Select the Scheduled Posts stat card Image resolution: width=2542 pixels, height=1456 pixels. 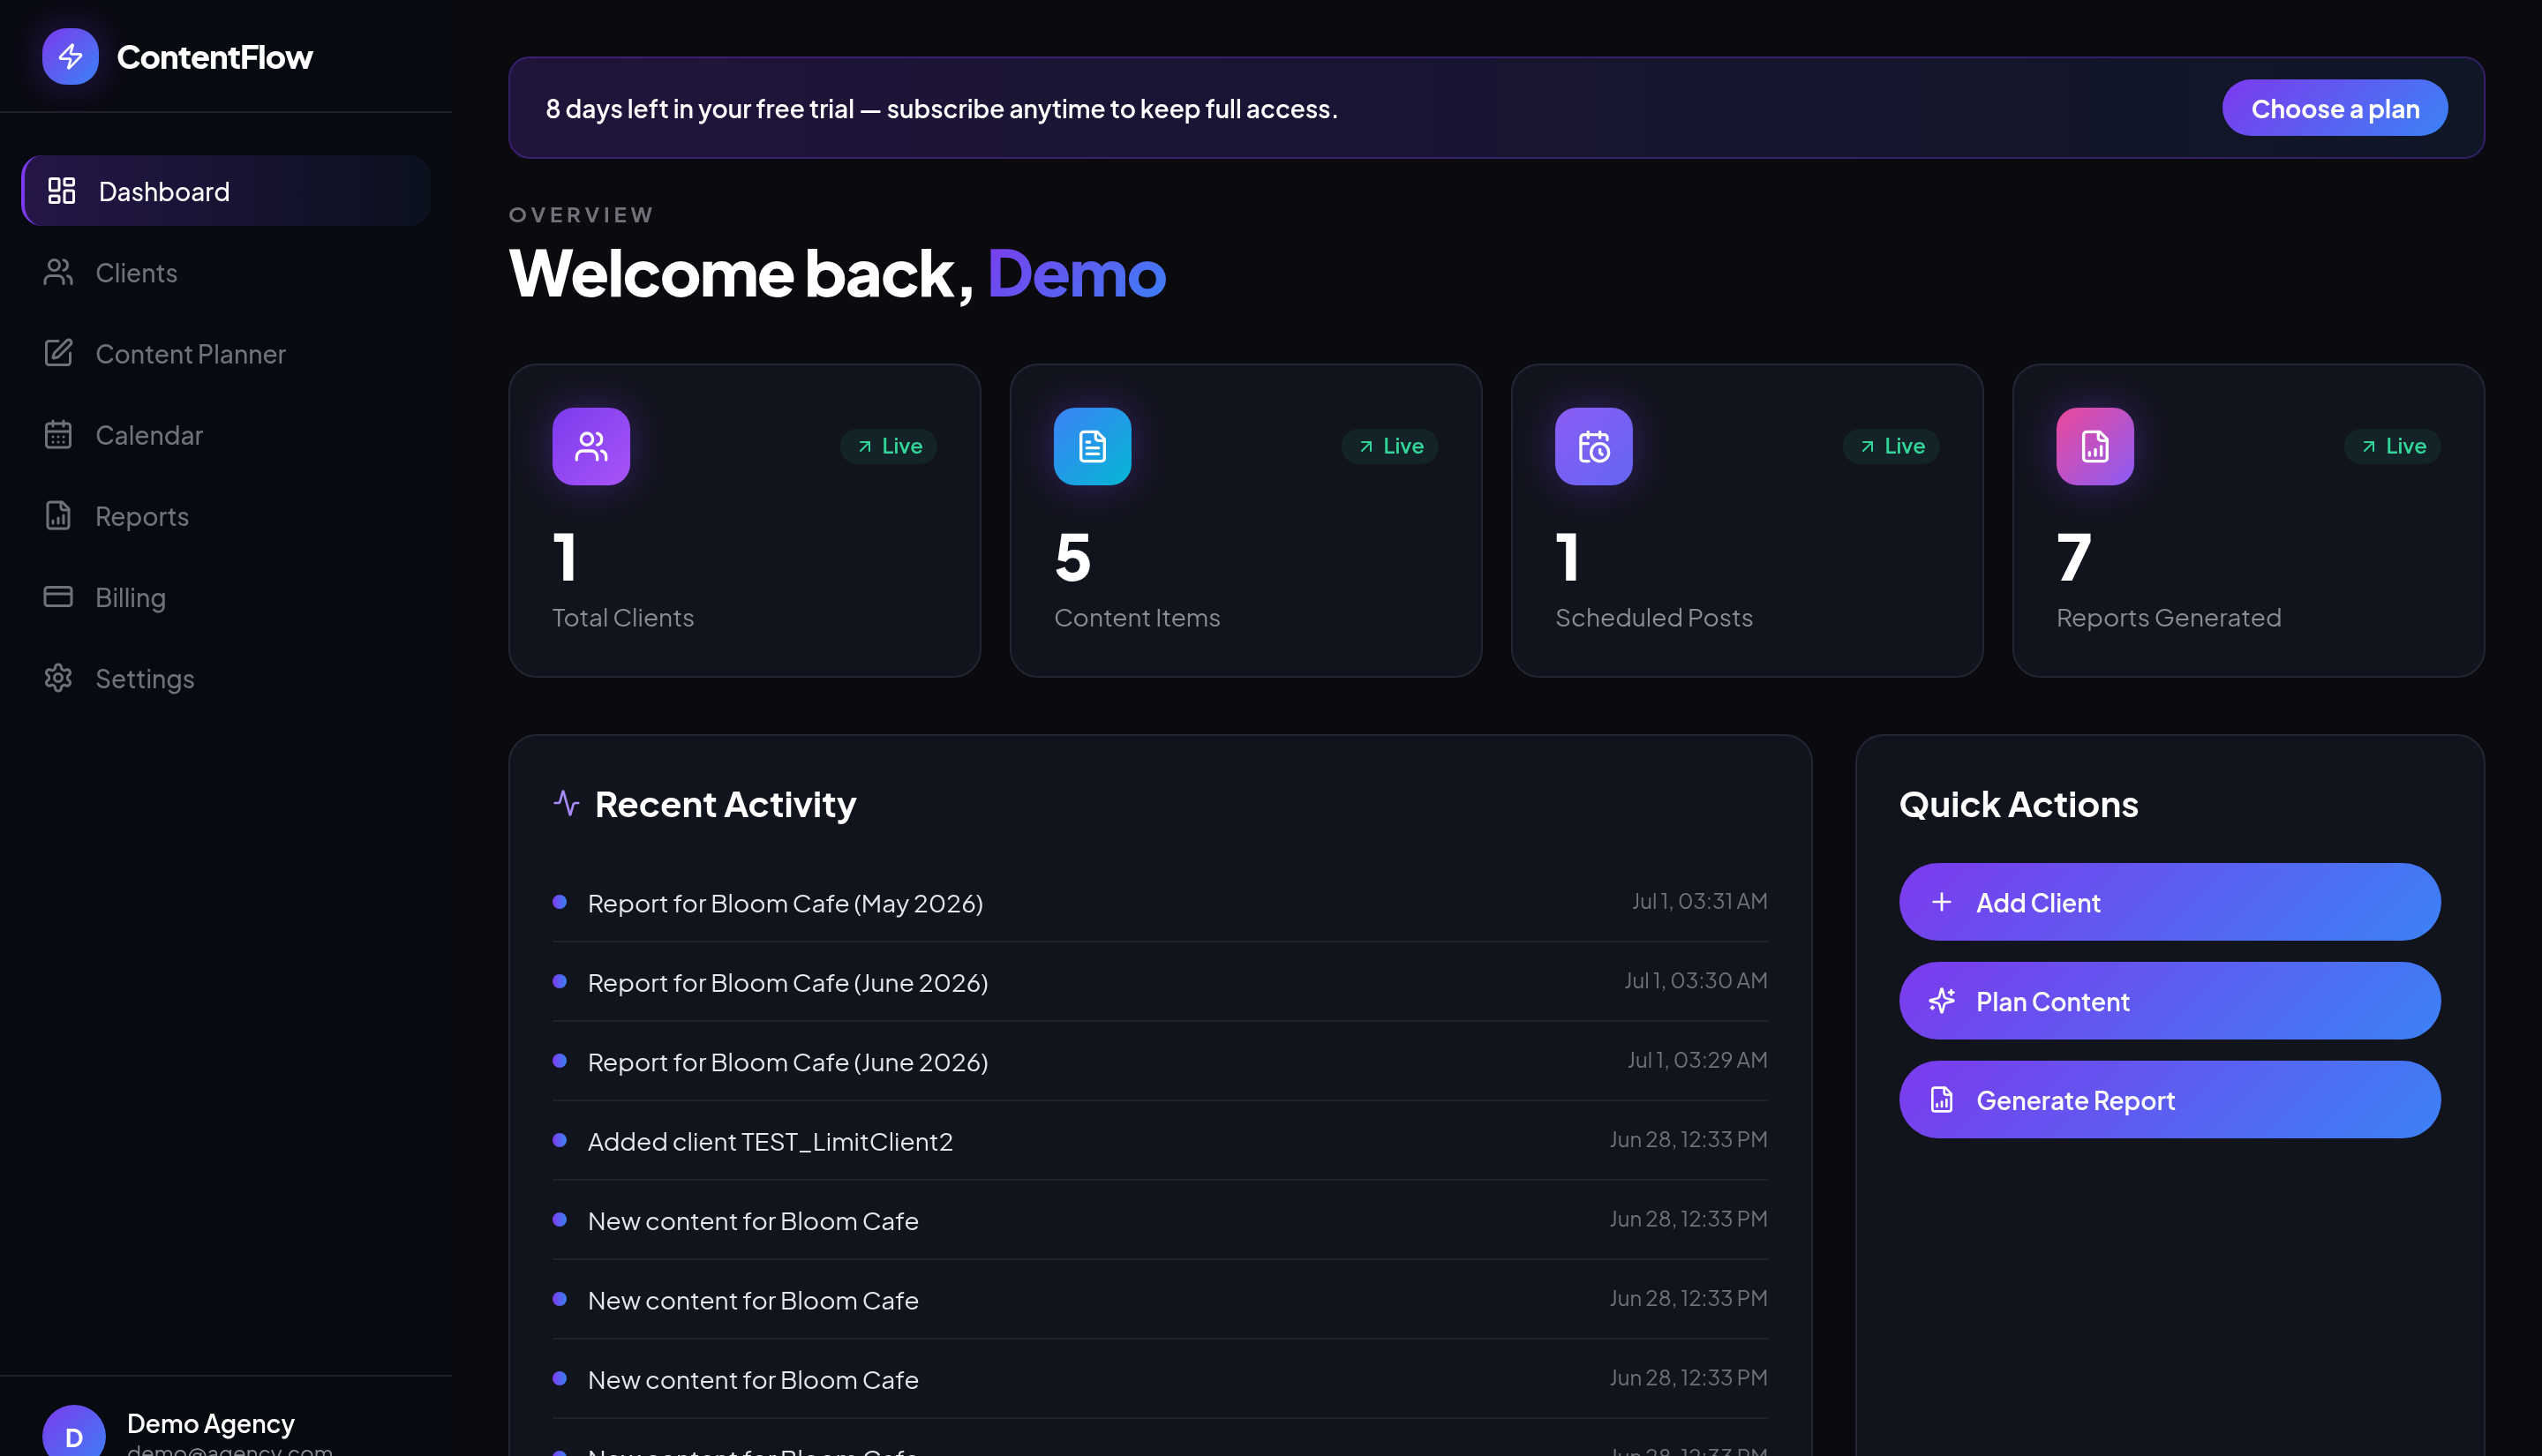(x=1746, y=520)
